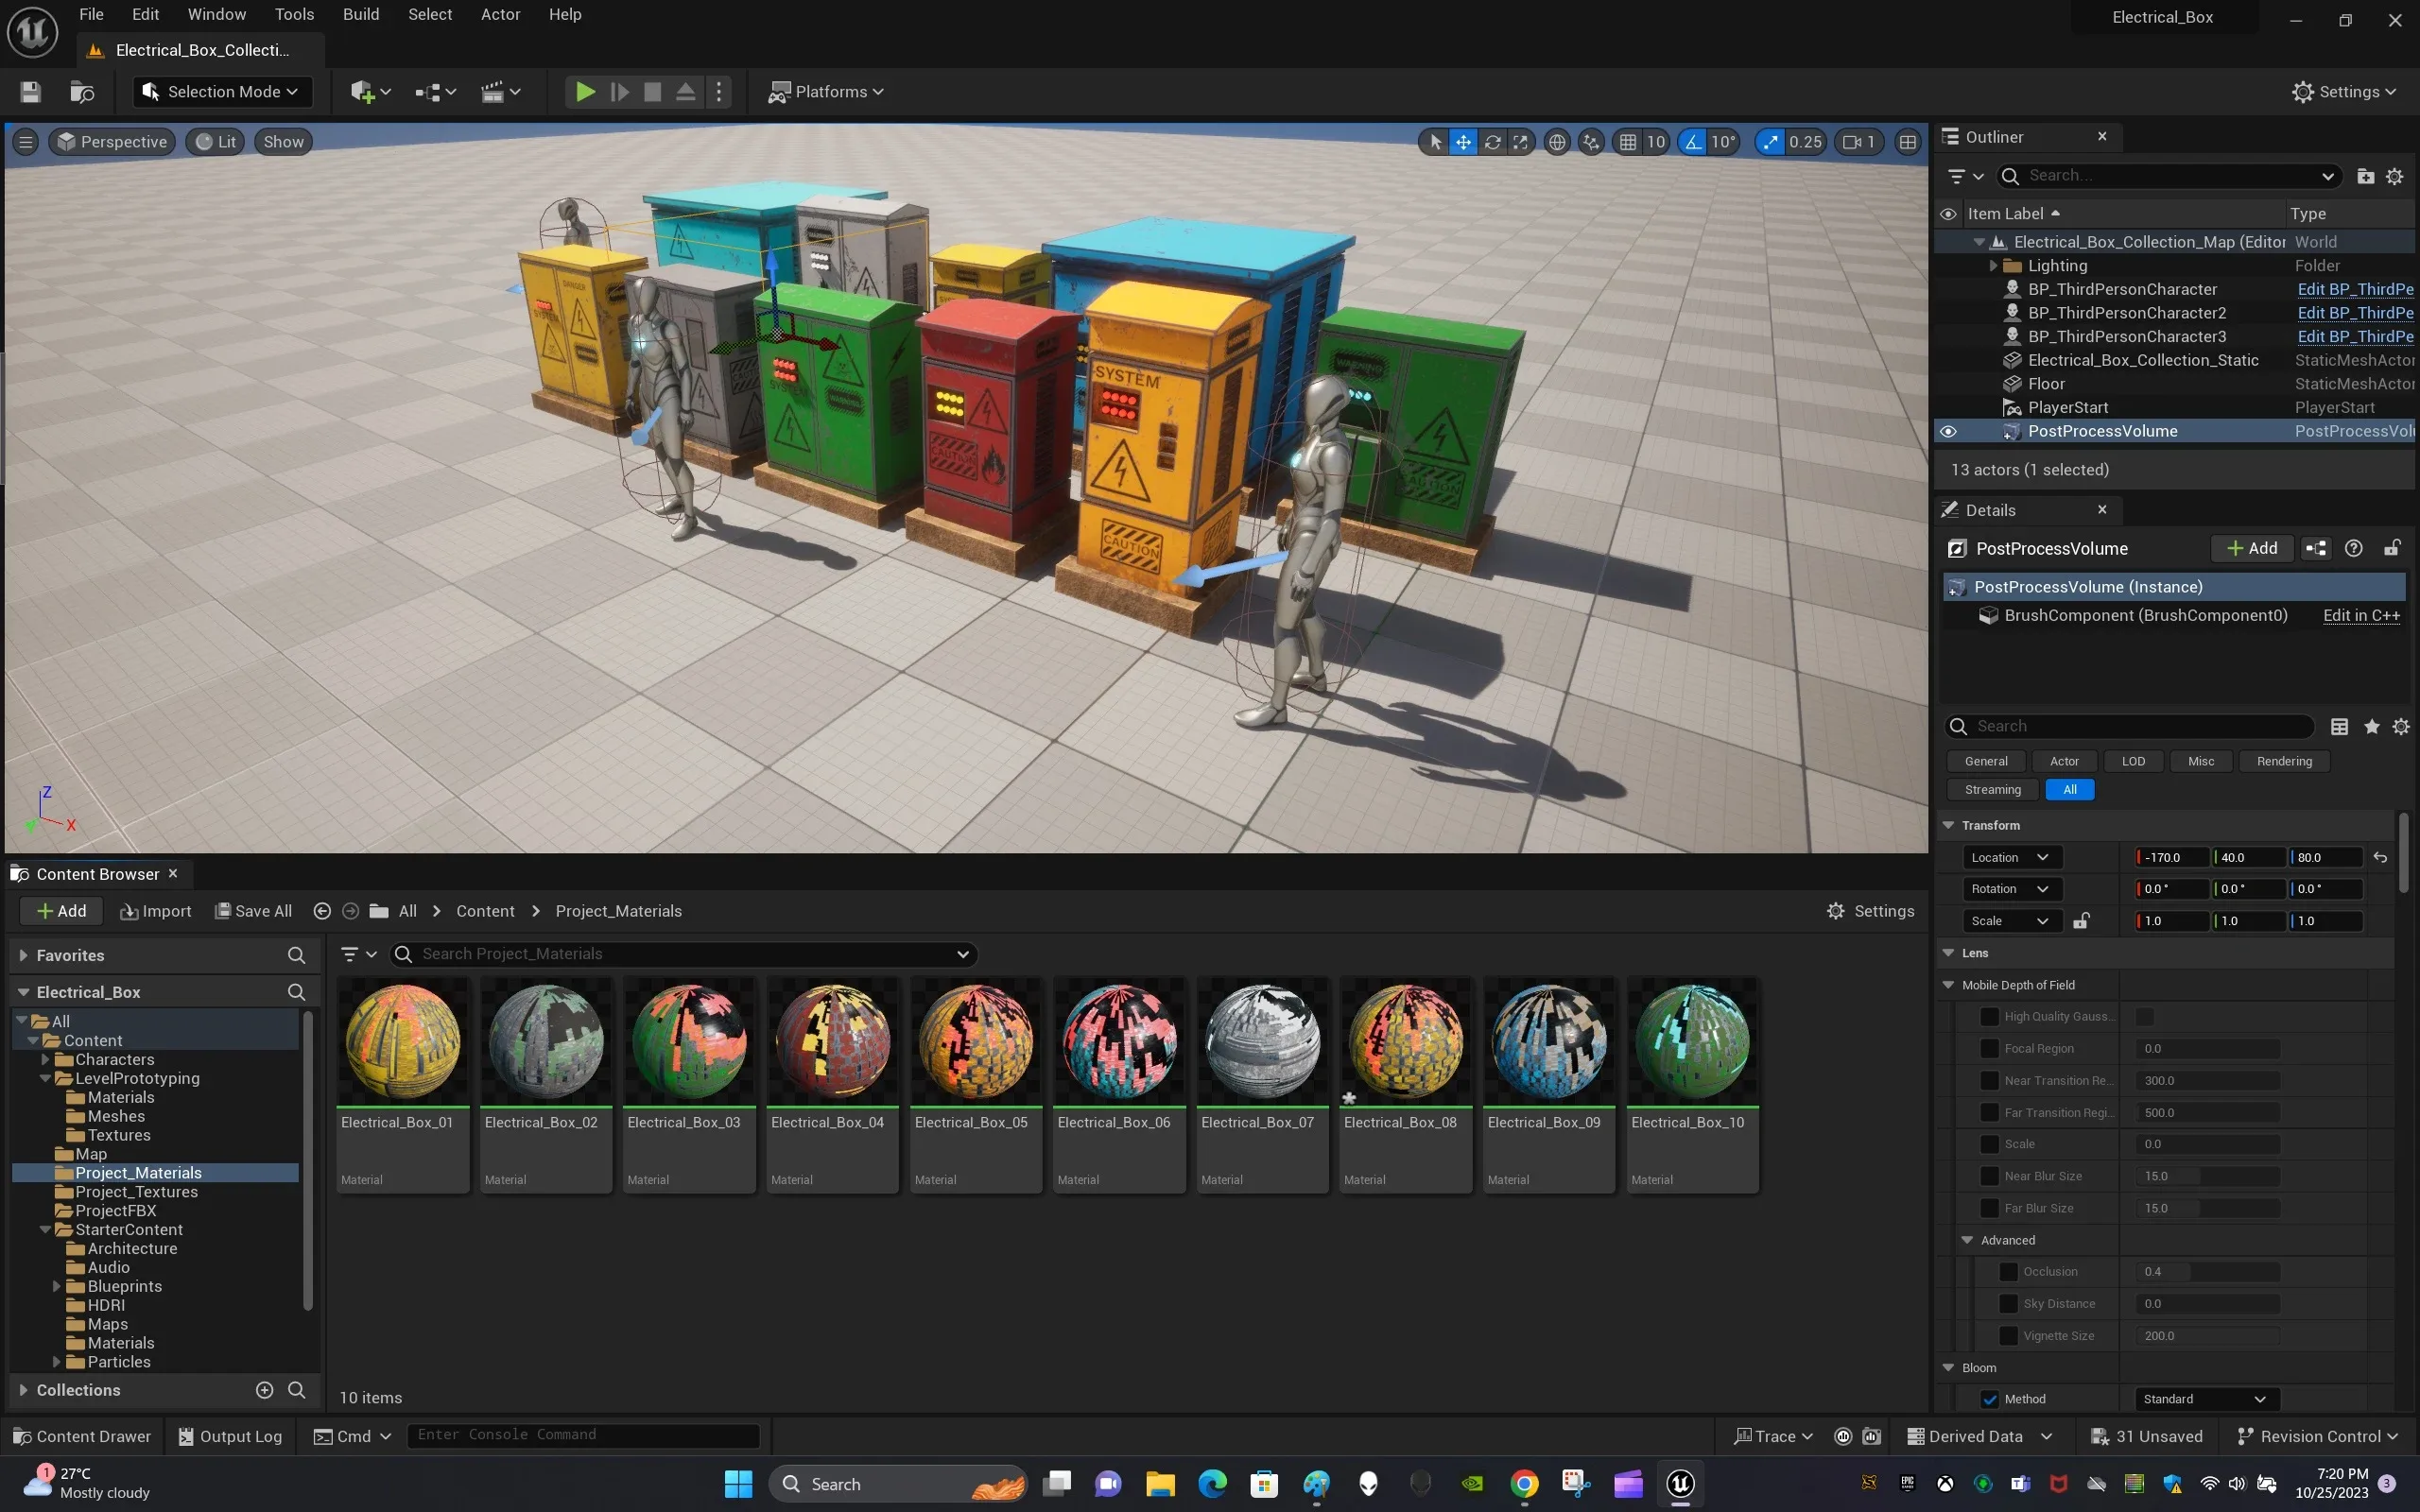Enable the Near Blur Size checkbox

1989,1176
